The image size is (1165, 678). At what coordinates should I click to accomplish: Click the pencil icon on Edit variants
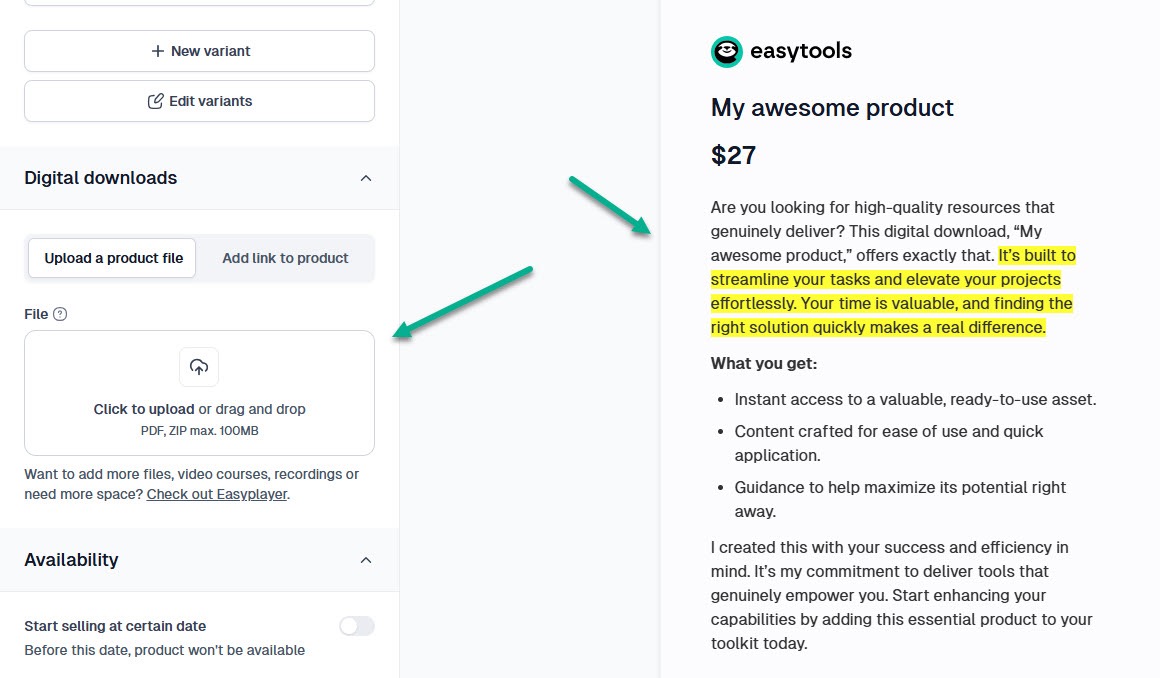(155, 101)
